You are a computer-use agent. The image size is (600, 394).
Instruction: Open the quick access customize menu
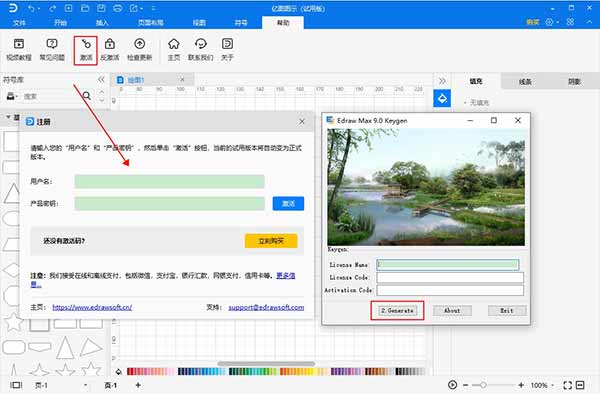point(153,8)
